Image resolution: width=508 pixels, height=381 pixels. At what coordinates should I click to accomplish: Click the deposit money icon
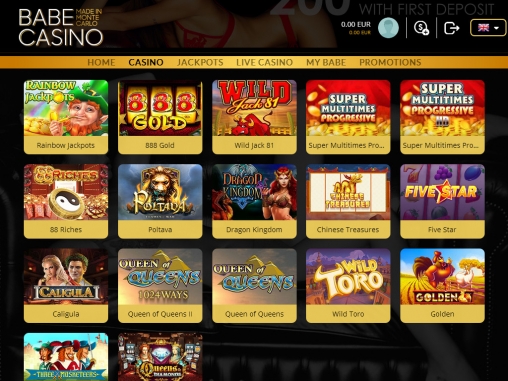coord(421,28)
